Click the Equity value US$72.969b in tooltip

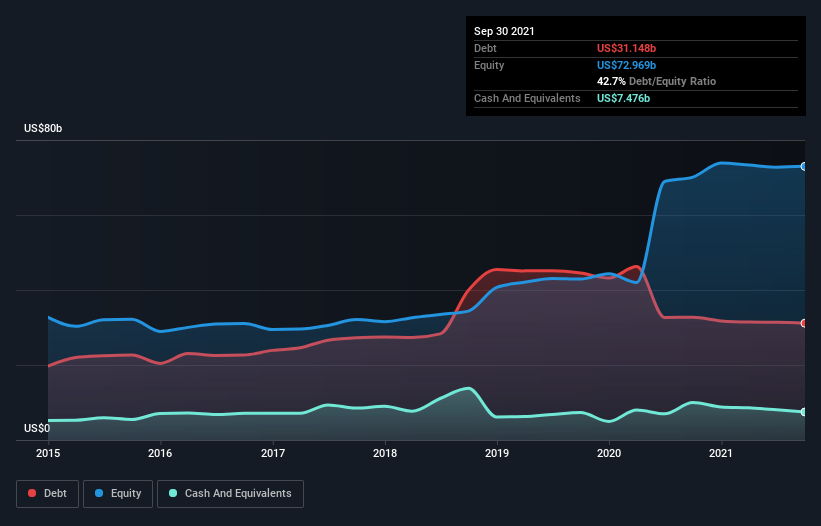click(x=626, y=65)
